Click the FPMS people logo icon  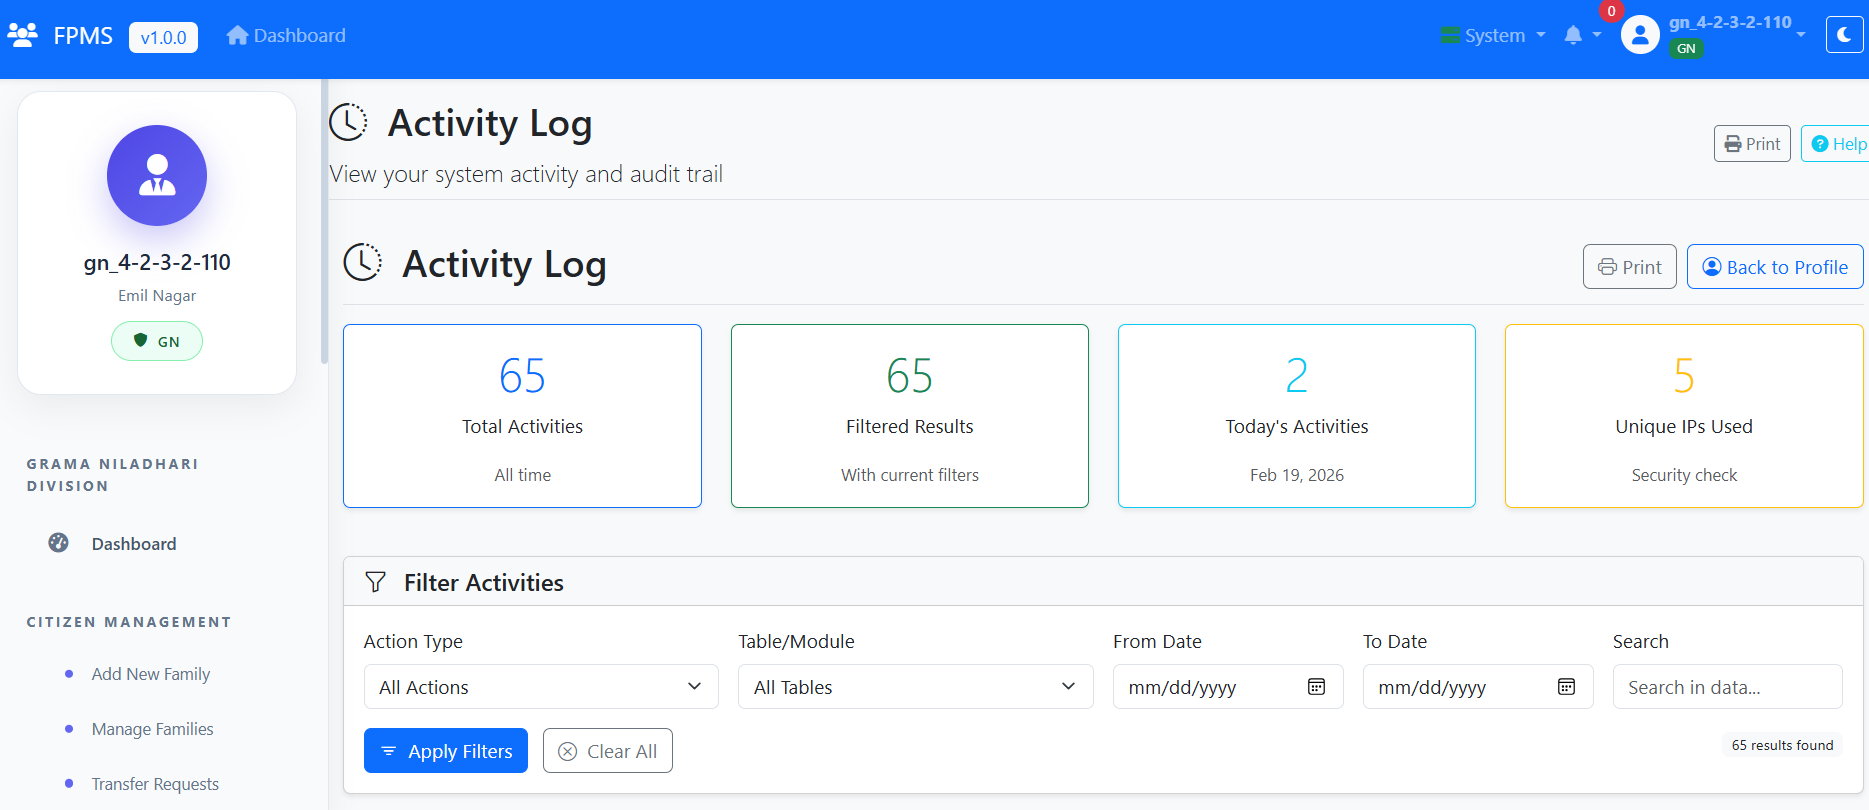(x=22, y=35)
